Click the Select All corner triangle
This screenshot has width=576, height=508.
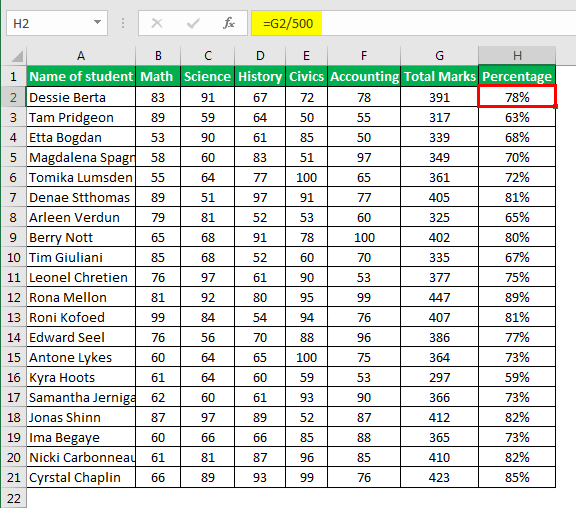(x=17, y=56)
